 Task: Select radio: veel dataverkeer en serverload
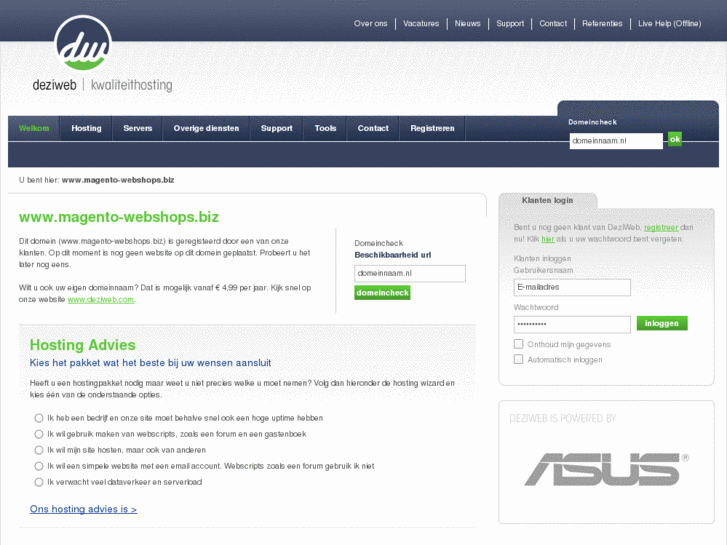(38, 482)
